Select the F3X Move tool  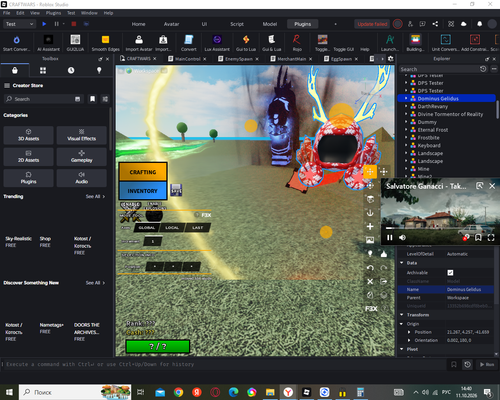pos(370,172)
